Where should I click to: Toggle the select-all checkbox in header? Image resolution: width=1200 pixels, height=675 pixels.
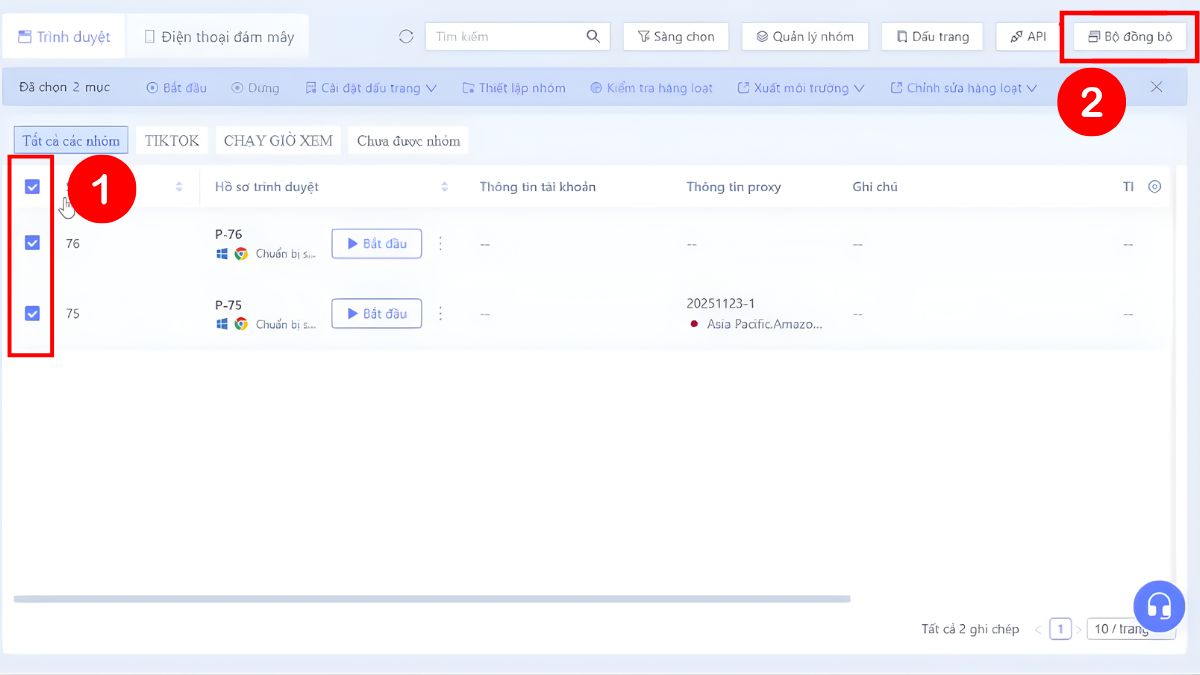32,187
